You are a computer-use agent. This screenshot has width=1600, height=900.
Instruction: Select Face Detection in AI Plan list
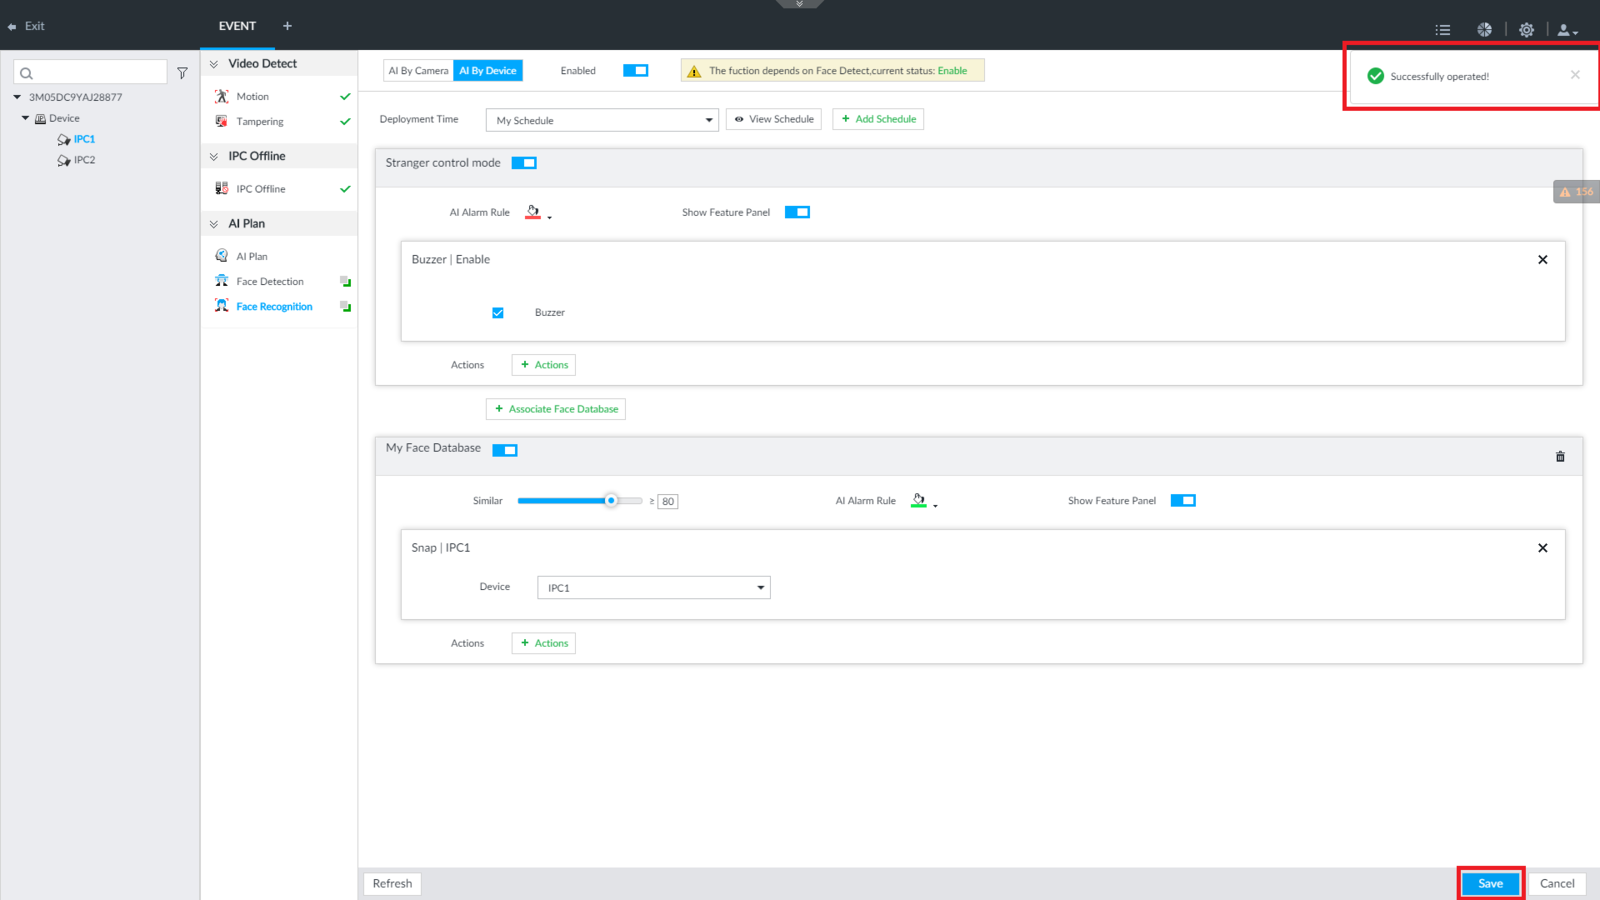270,282
